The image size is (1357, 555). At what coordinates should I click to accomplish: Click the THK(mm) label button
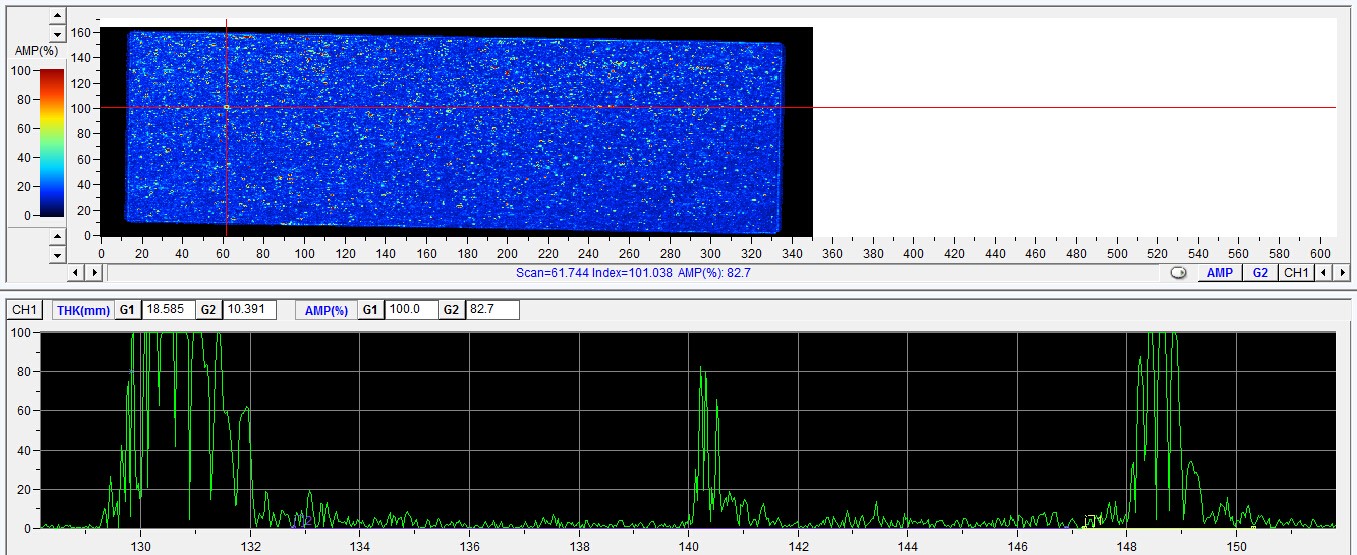83,310
